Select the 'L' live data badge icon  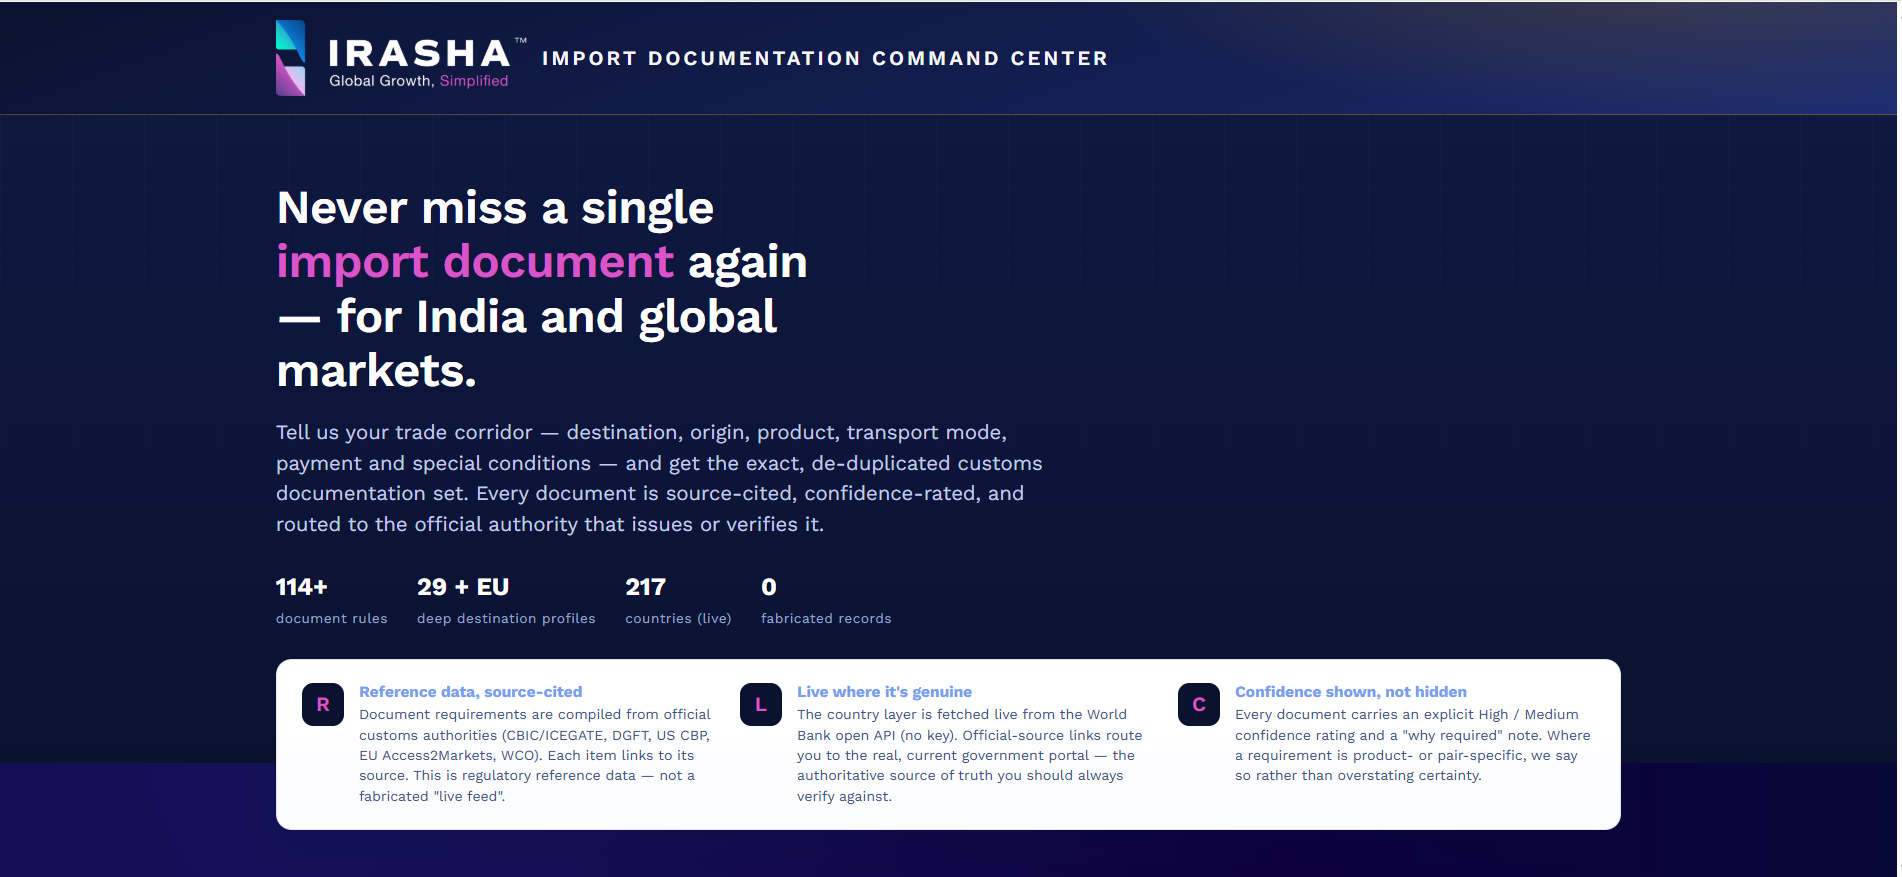[761, 704]
